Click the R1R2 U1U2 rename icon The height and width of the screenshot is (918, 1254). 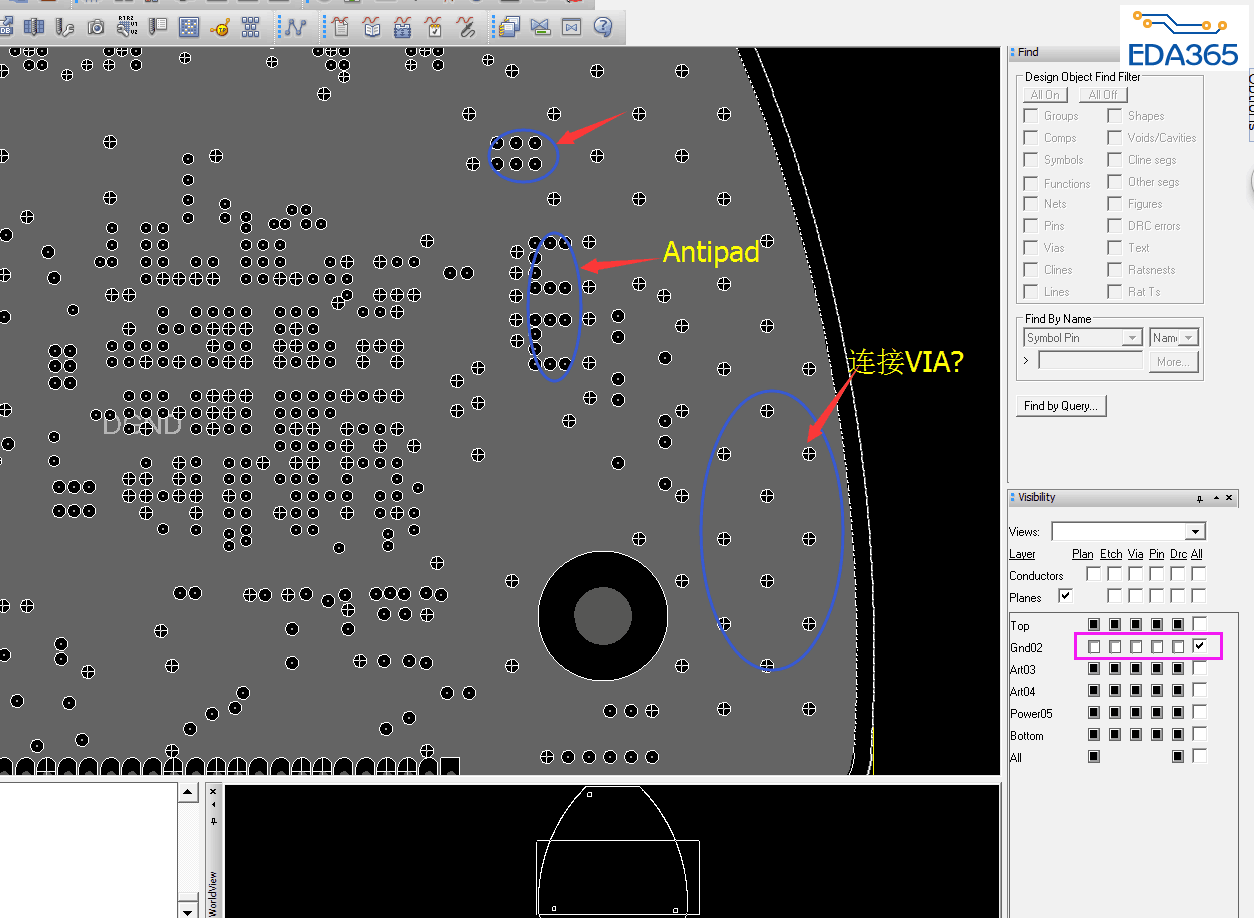[127, 28]
